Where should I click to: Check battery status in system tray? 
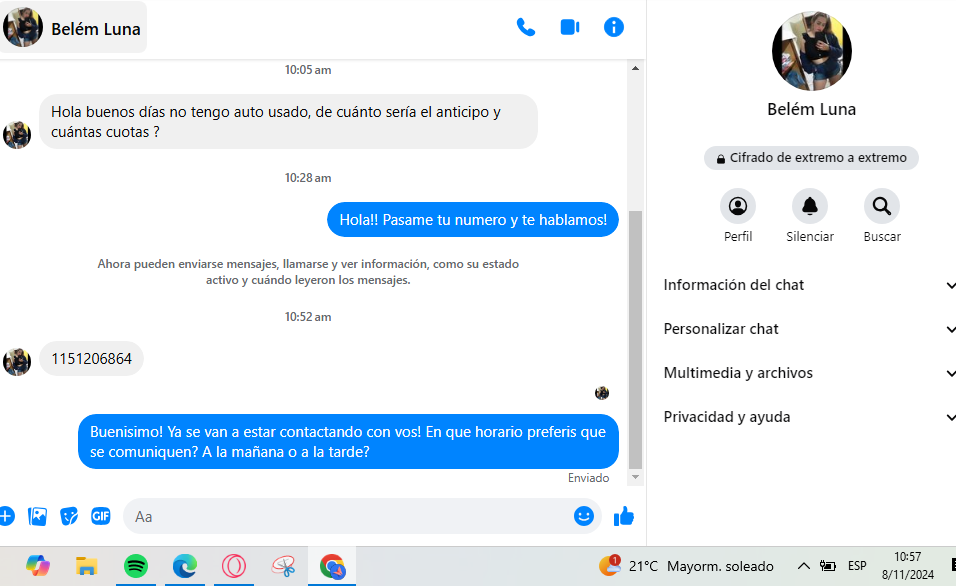[827, 566]
